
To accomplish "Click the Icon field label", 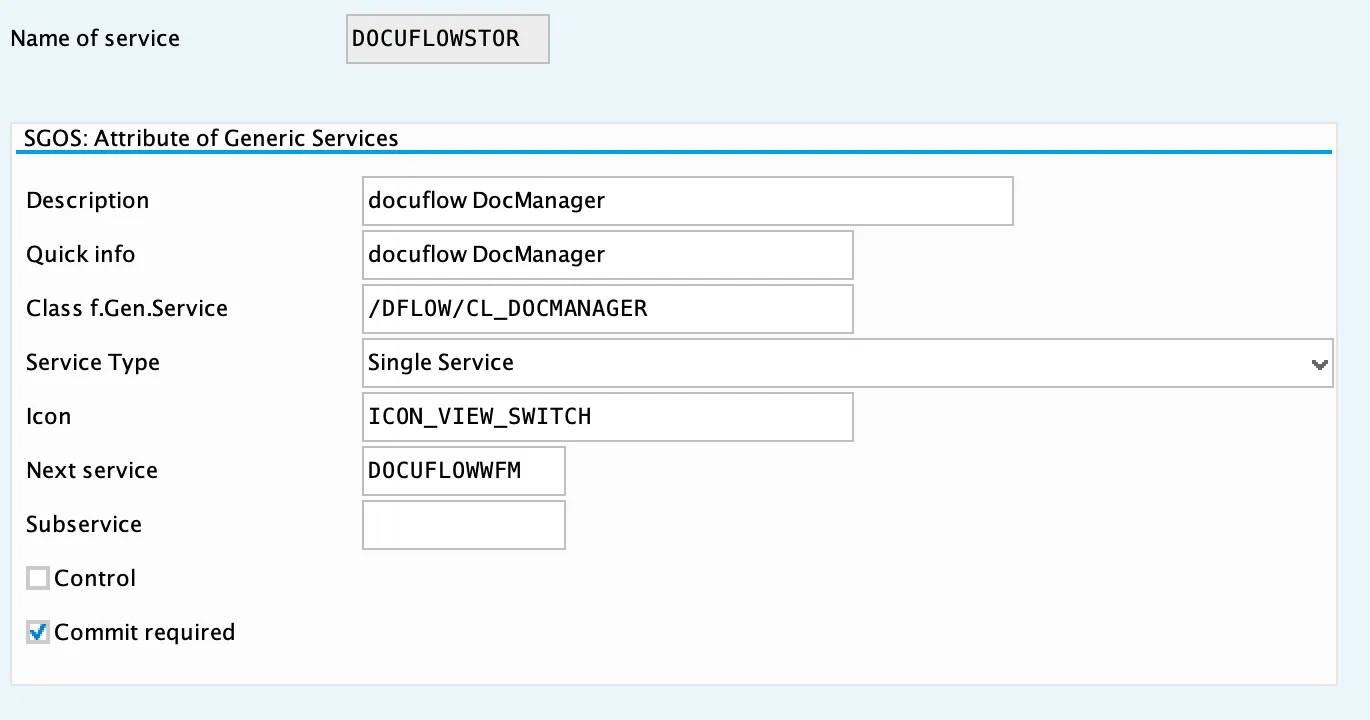I will coord(49,417).
